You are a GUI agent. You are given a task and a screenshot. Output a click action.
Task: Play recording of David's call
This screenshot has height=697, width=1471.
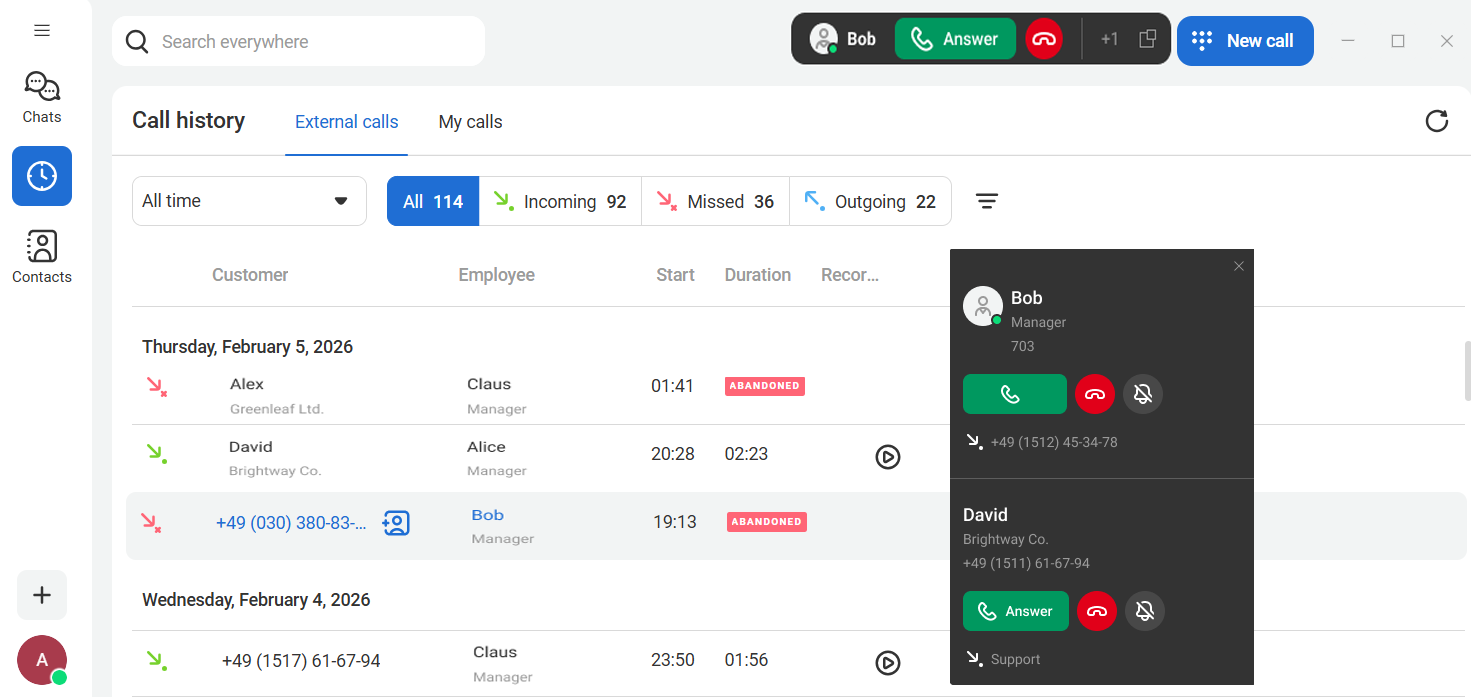887,457
